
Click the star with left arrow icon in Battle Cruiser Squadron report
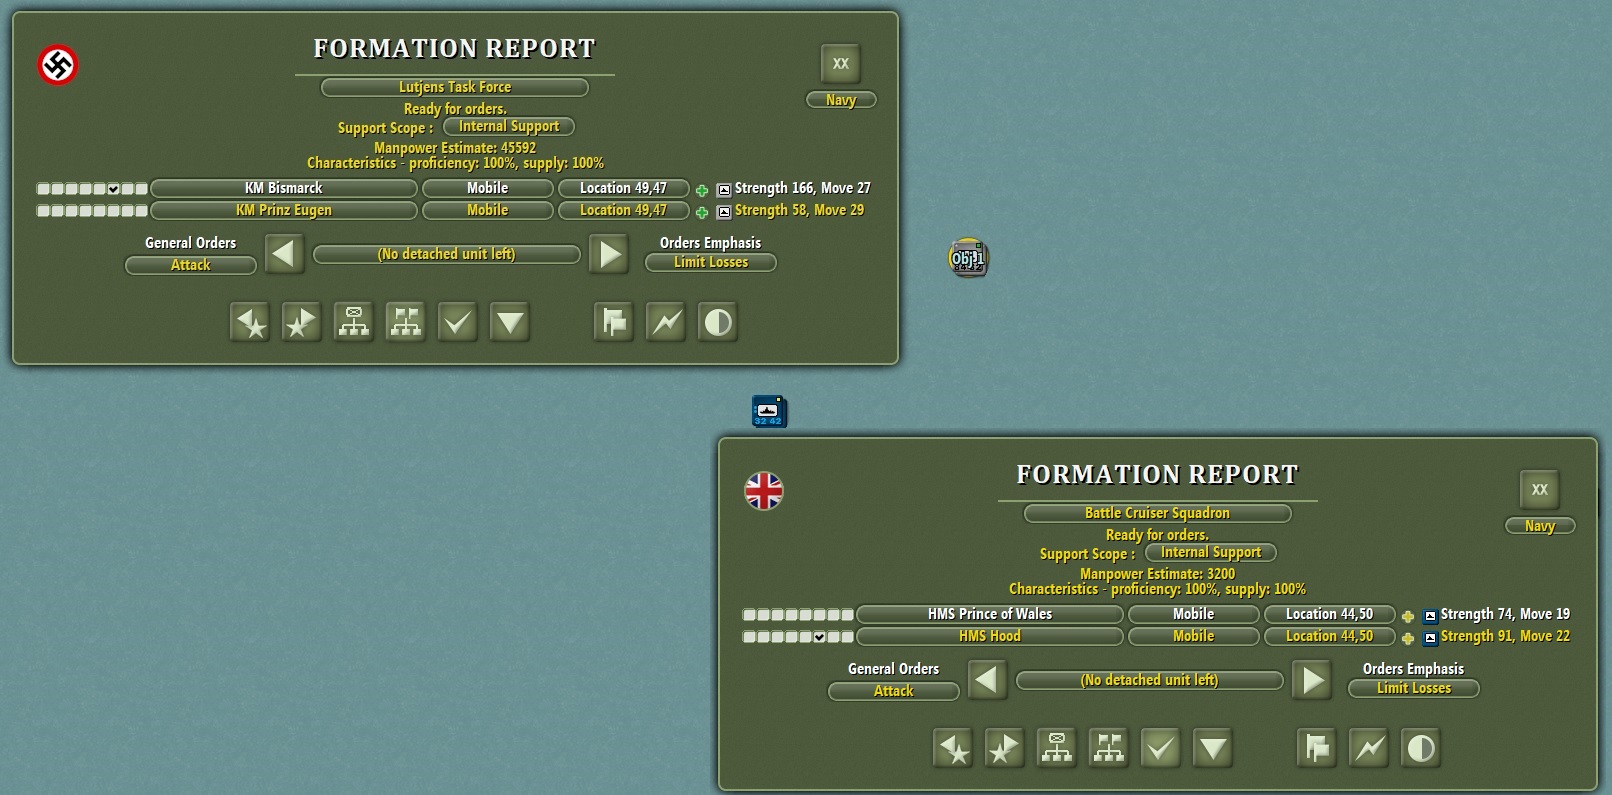click(953, 748)
